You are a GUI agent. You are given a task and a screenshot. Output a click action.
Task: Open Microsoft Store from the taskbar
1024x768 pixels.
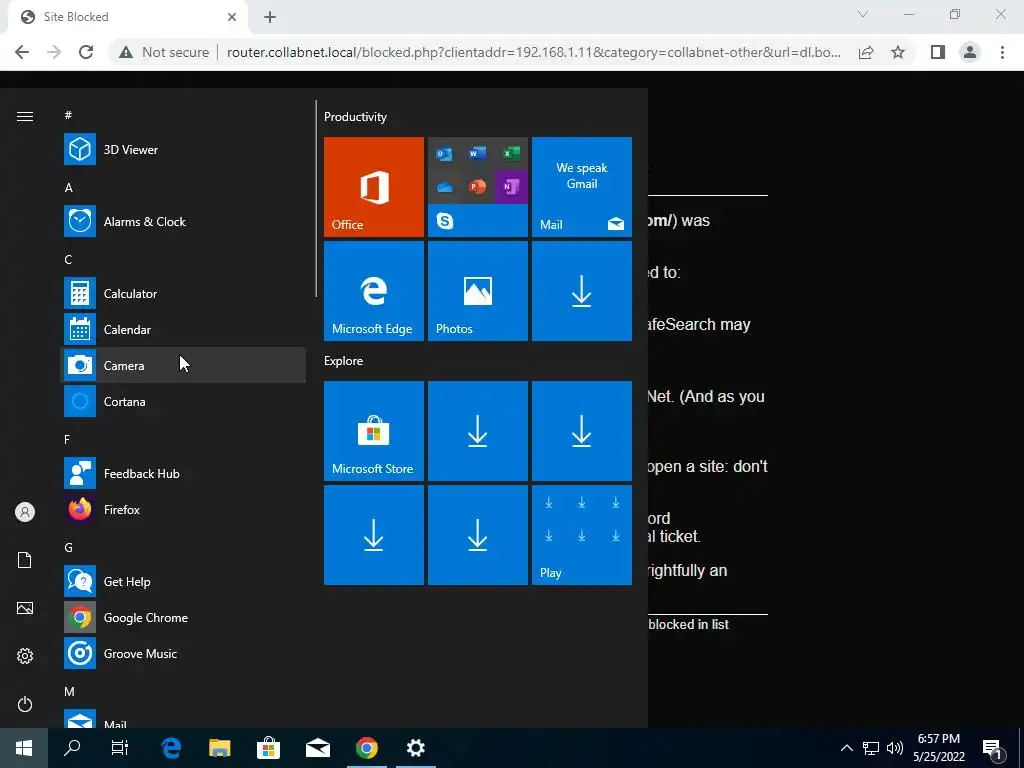point(268,748)
